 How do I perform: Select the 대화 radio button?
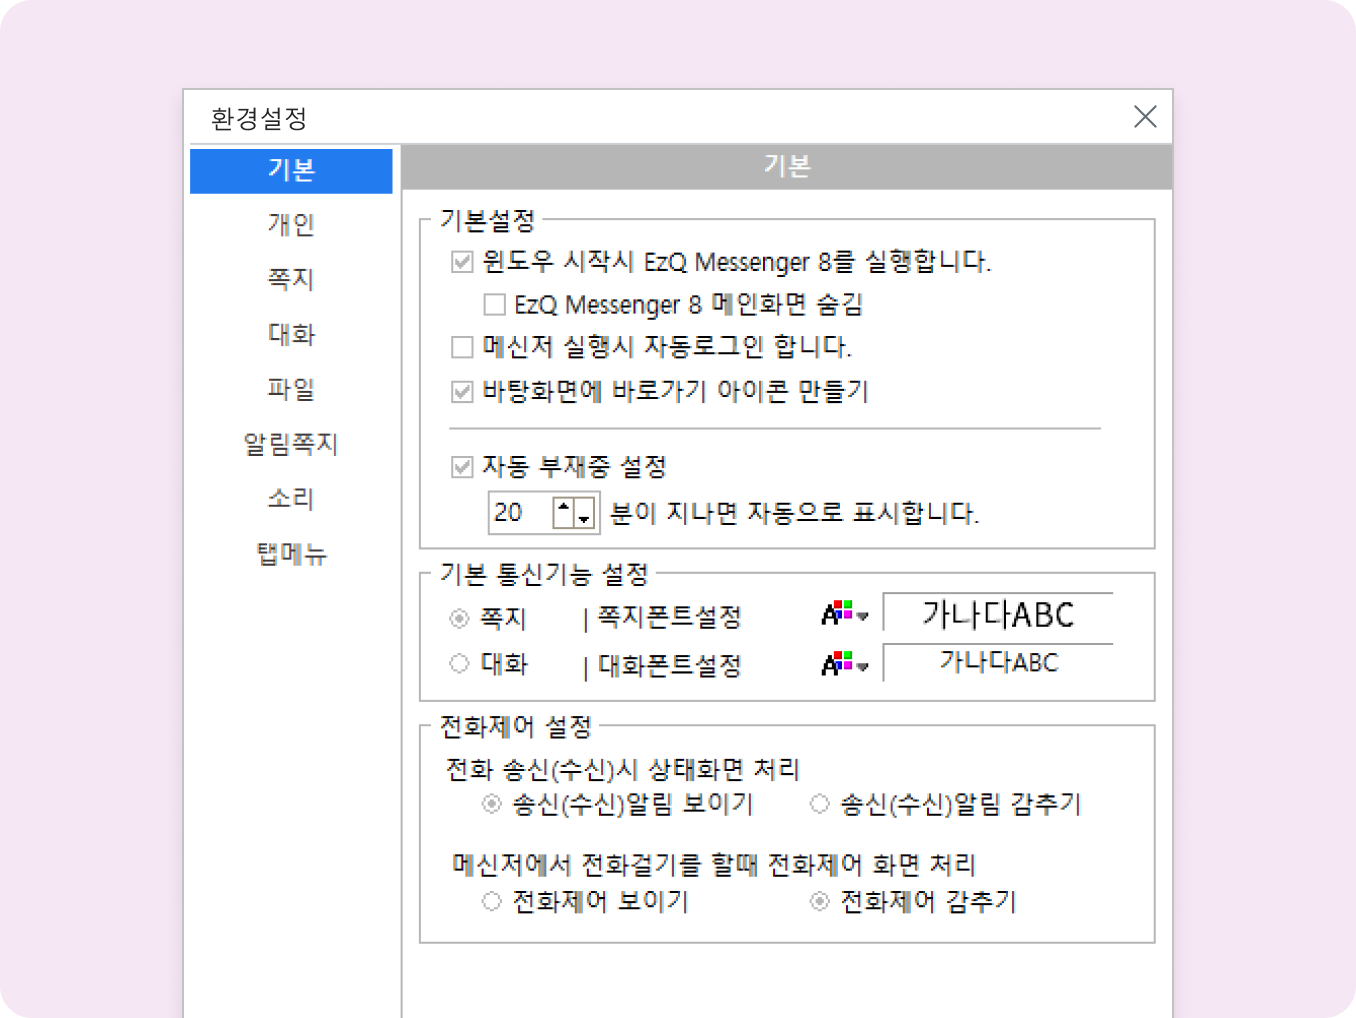(459, 663)
